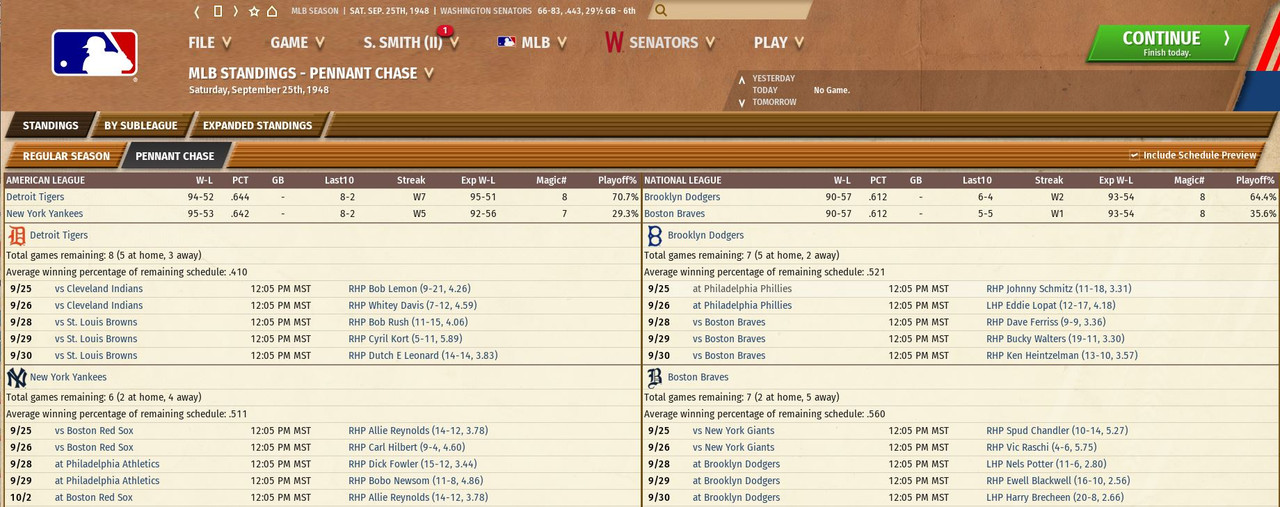Open New York Yankees link in standings table
The height and width of the screenshot is (507, 1280).
click(44, 214)
